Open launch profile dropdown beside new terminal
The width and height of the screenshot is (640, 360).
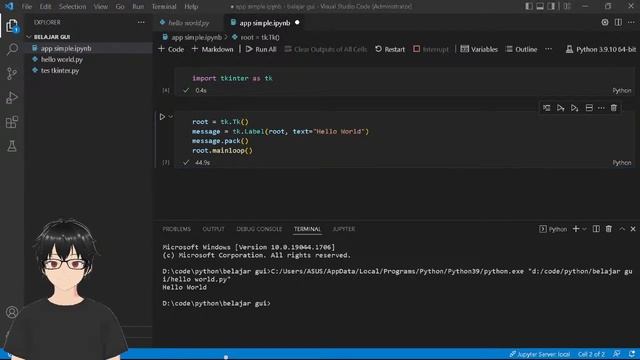(584, 229)
